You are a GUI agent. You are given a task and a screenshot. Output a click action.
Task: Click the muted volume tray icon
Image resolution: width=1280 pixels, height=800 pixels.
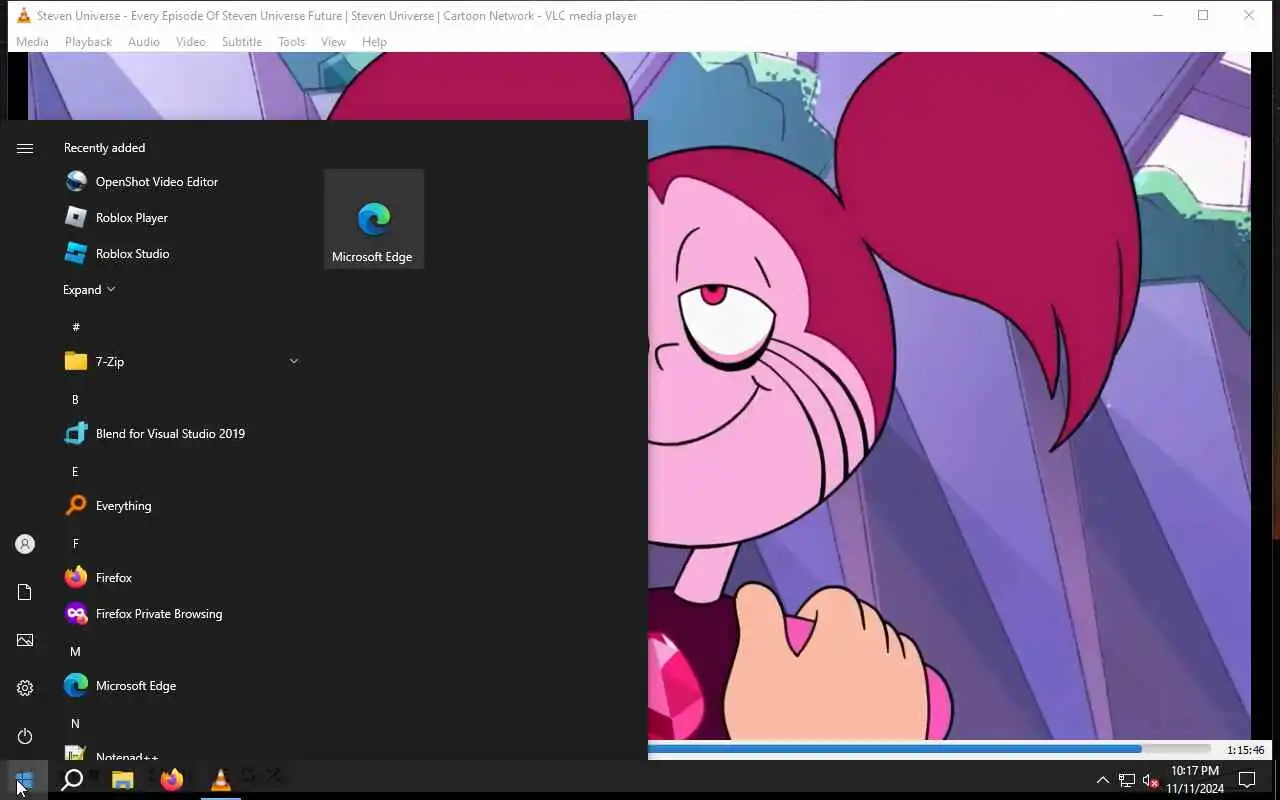tap(1150, 780)
